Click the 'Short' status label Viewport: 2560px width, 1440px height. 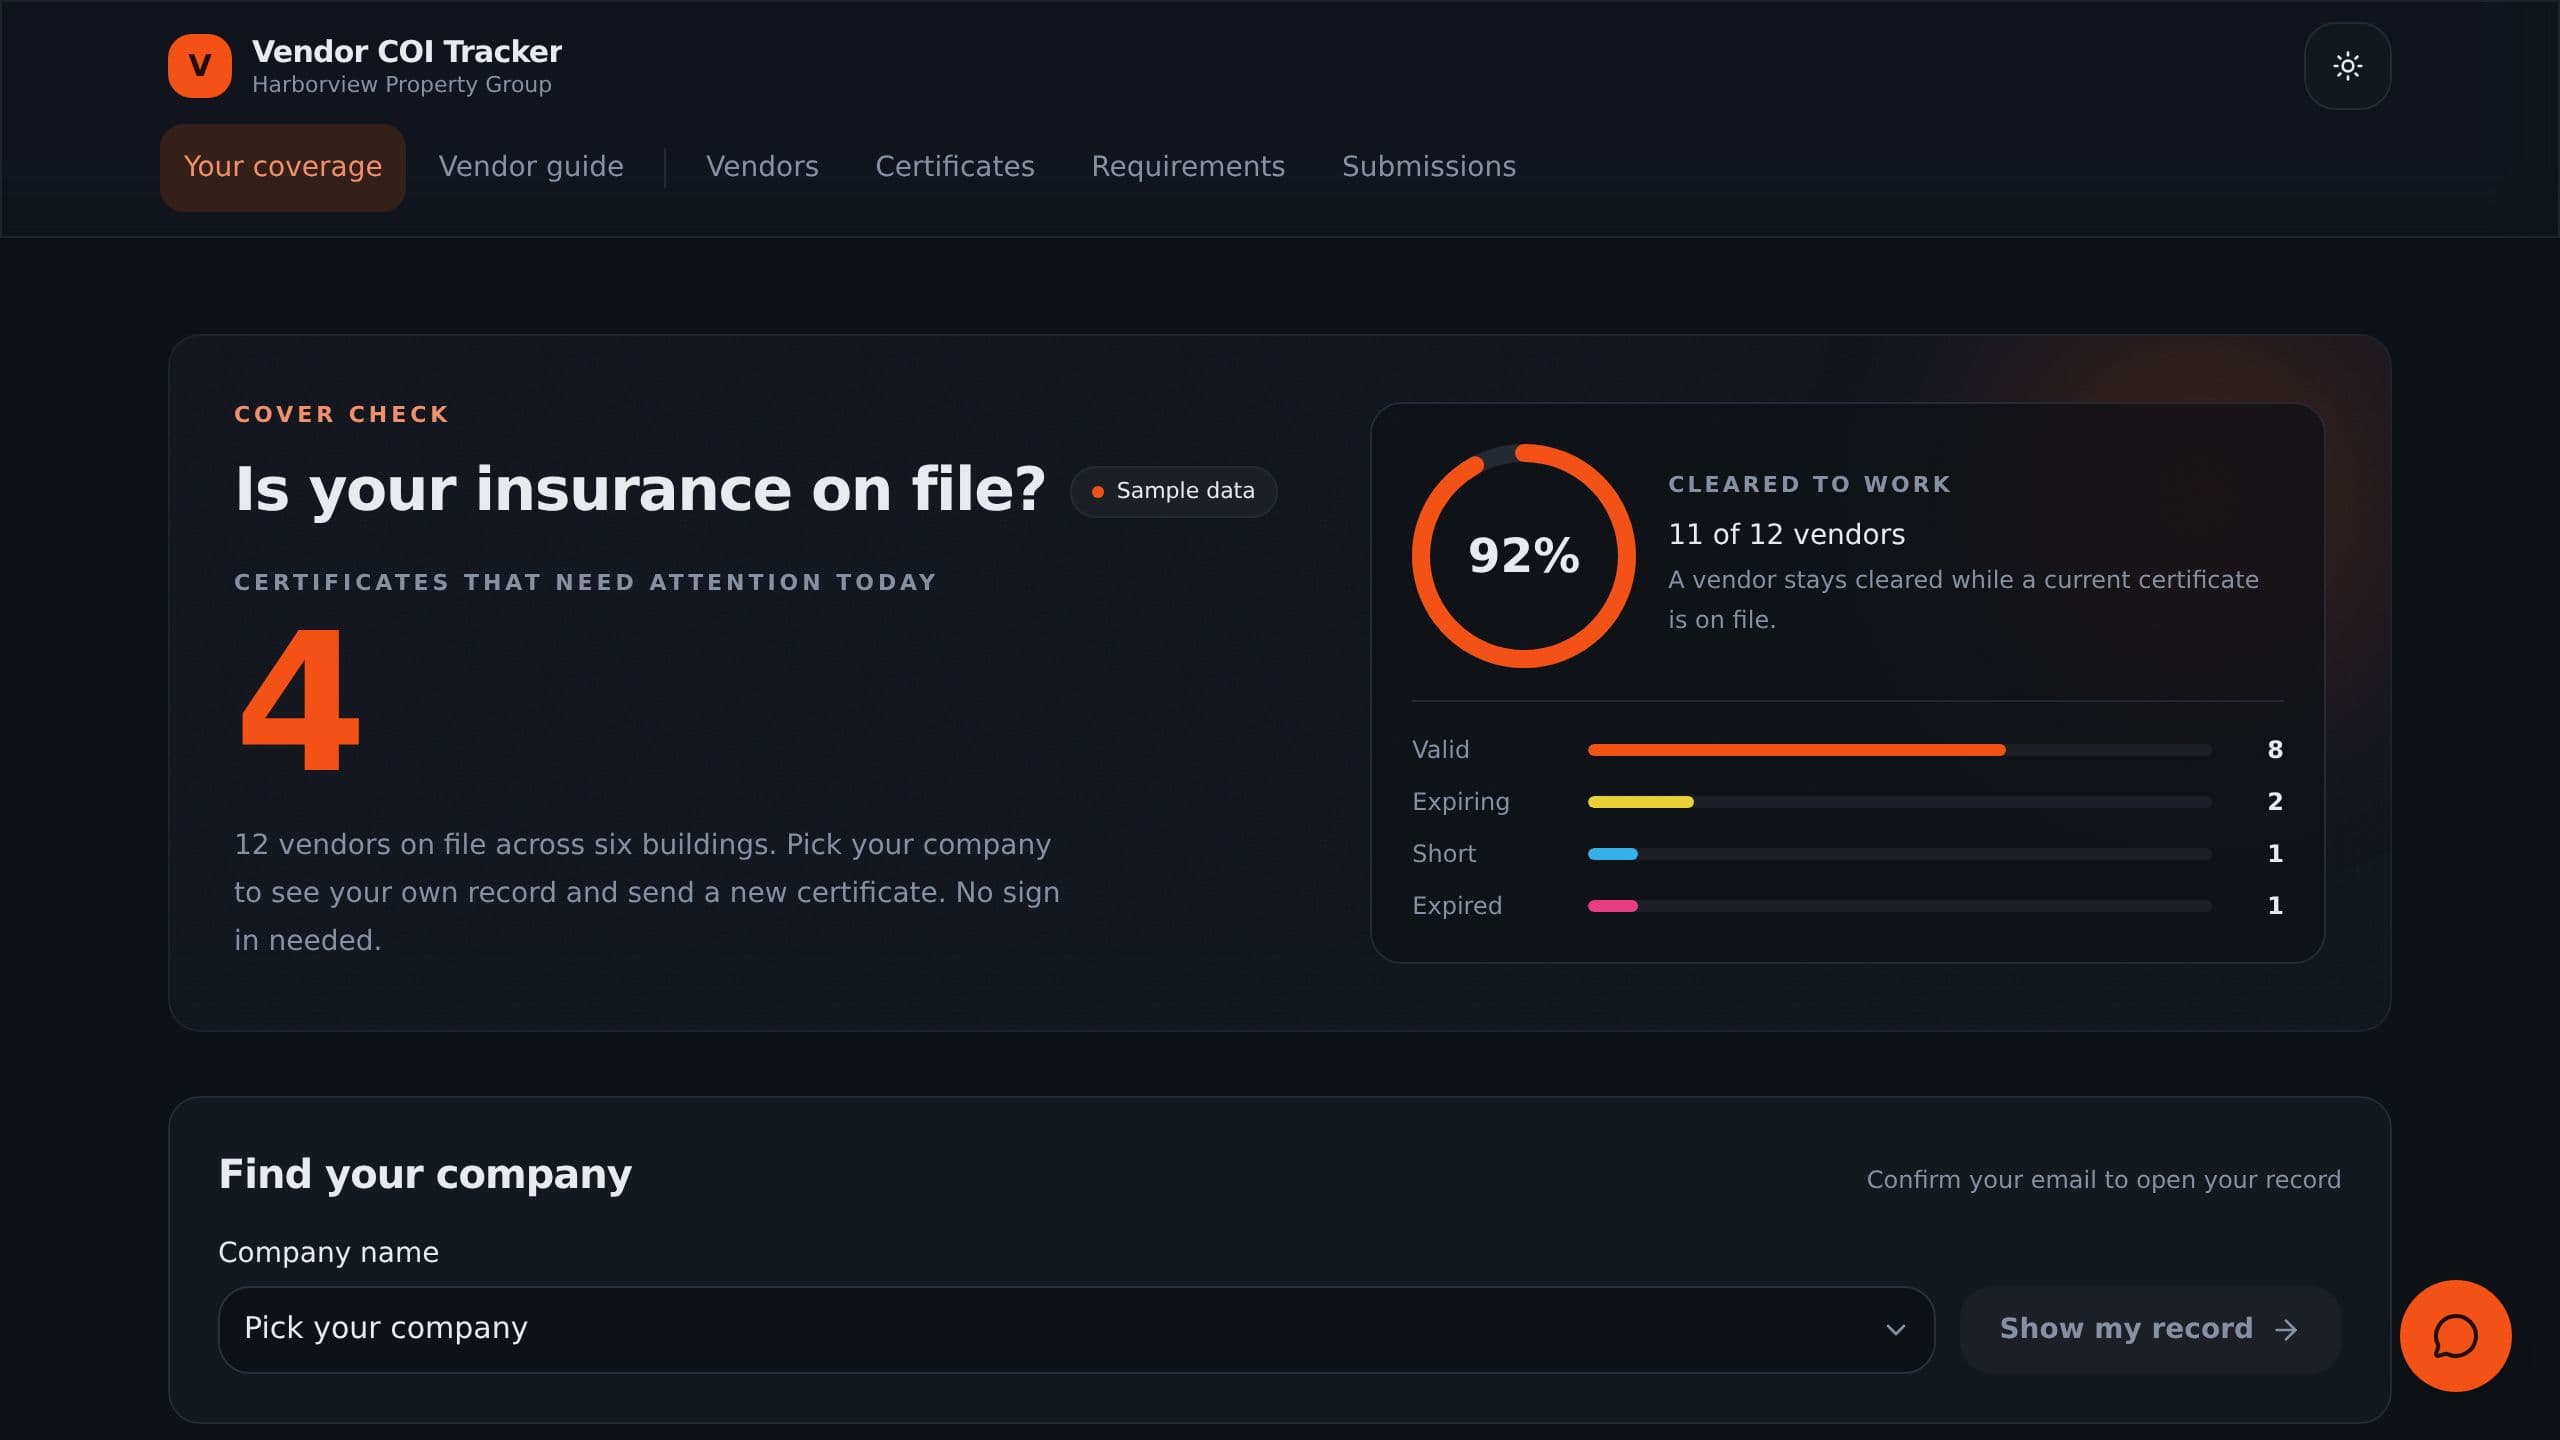[1443, 853]
